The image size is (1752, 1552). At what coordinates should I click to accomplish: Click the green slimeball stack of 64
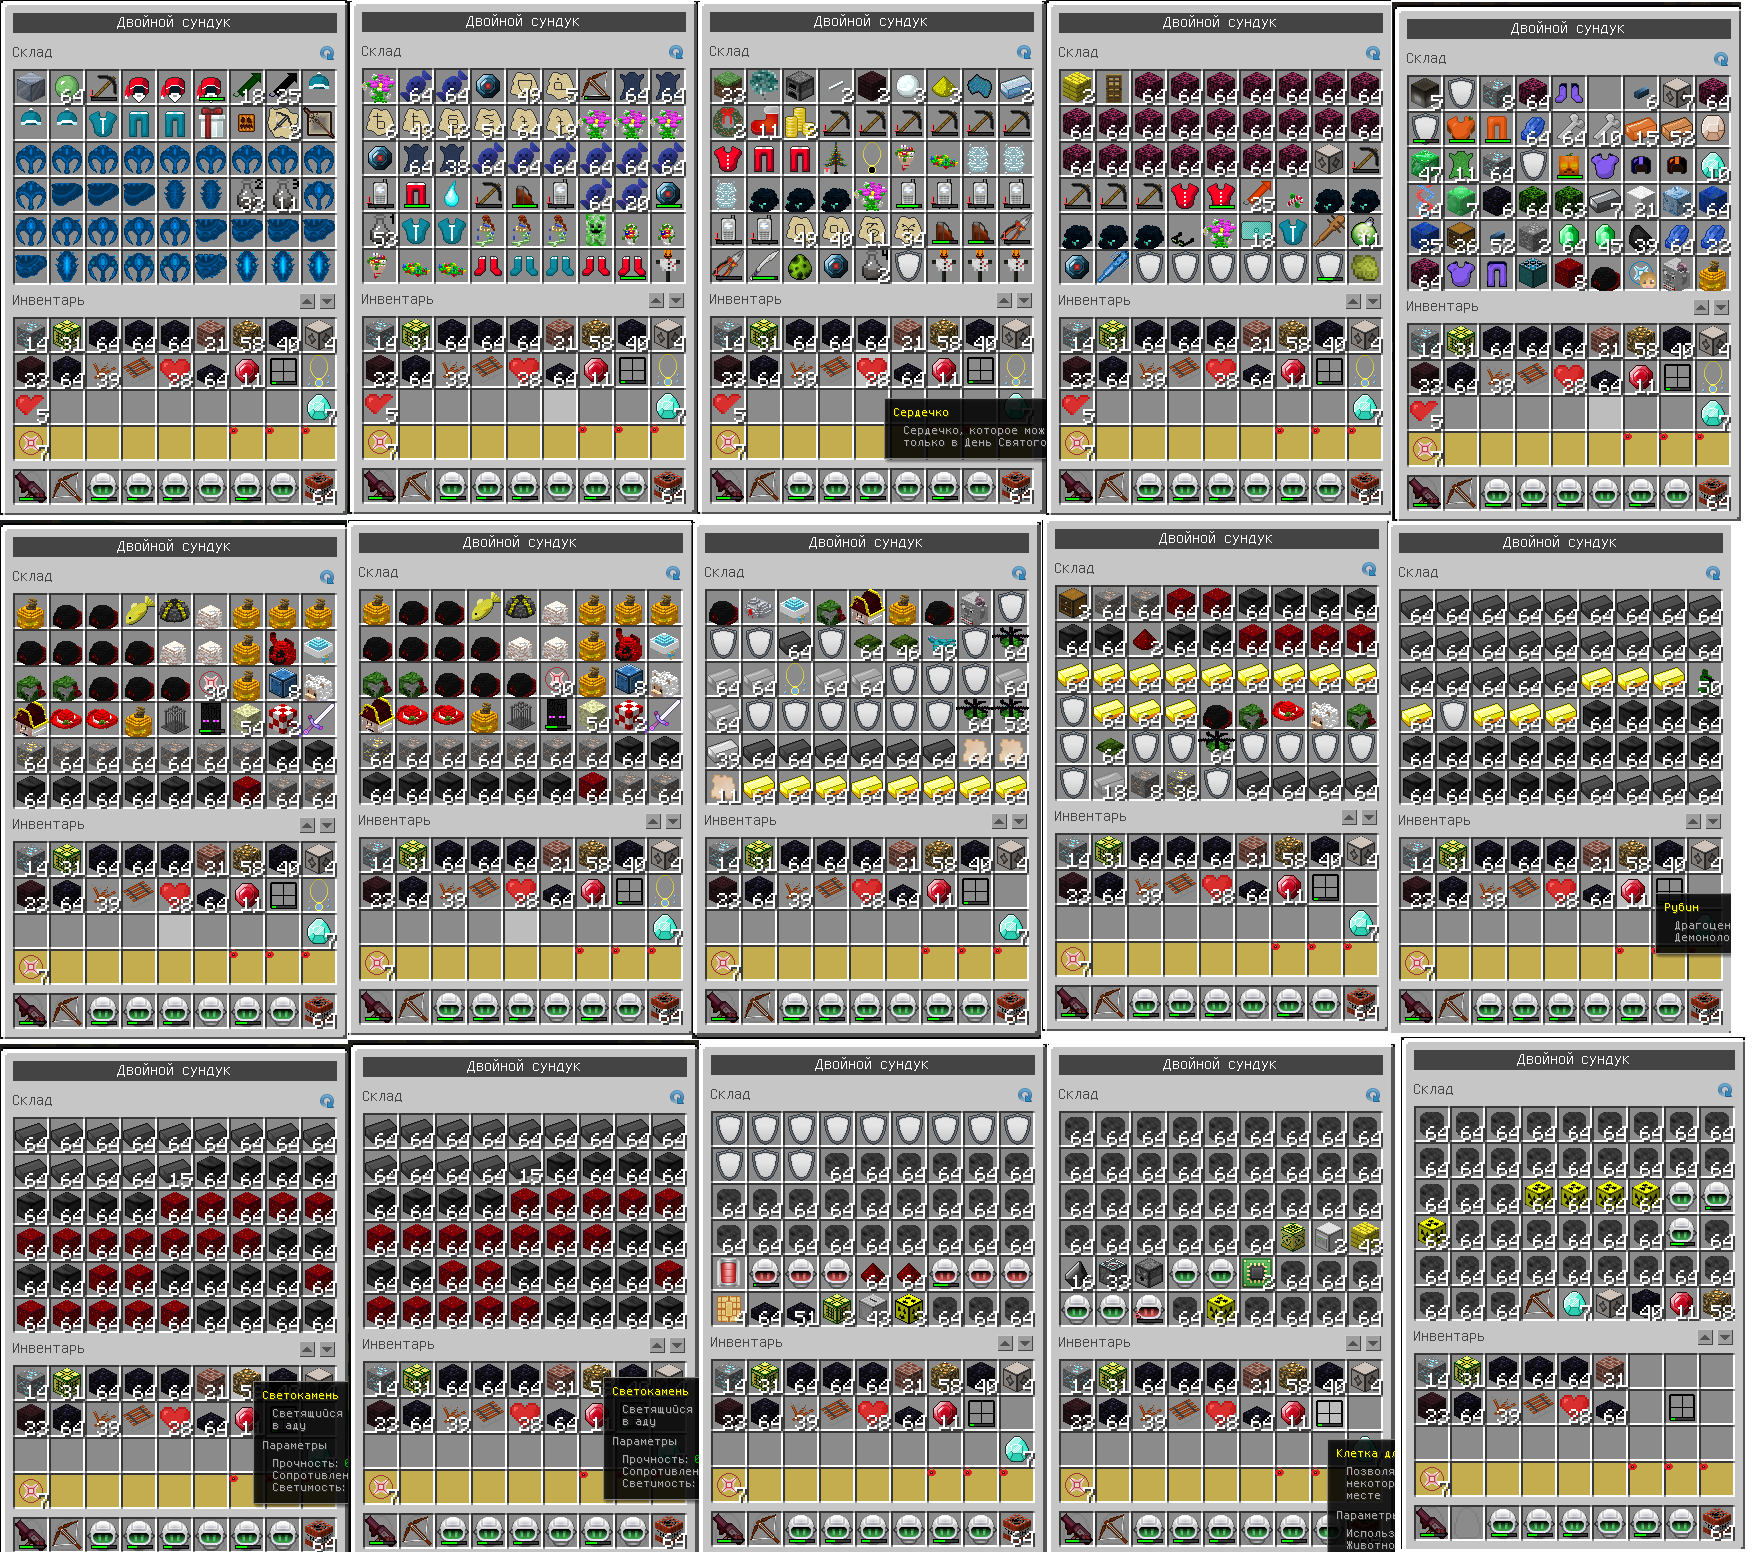tap(67, 88)
